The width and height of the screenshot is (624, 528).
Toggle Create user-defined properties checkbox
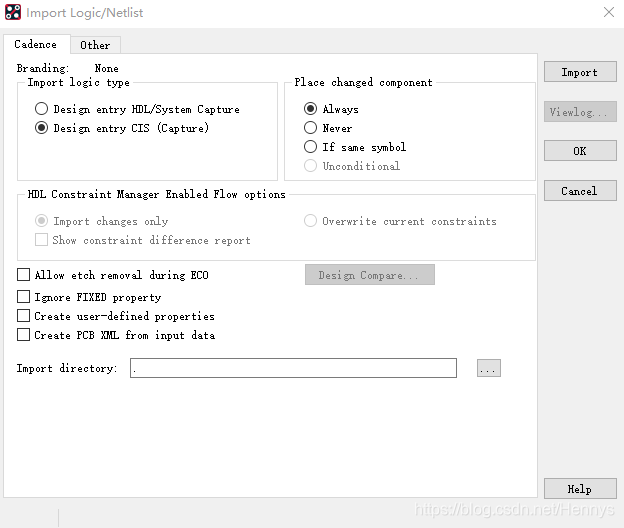click(24, 316)
